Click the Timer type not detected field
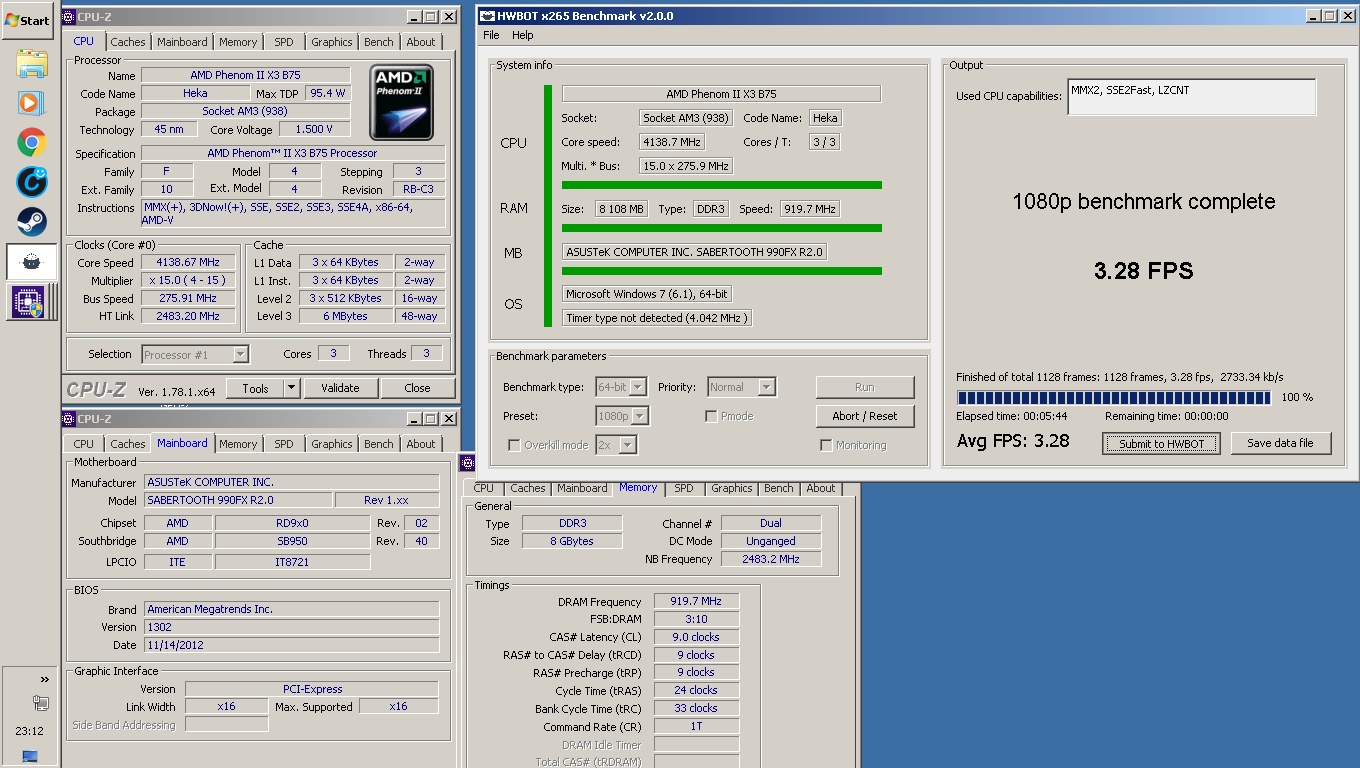1360x768 pixels. [x=656, y=318]
